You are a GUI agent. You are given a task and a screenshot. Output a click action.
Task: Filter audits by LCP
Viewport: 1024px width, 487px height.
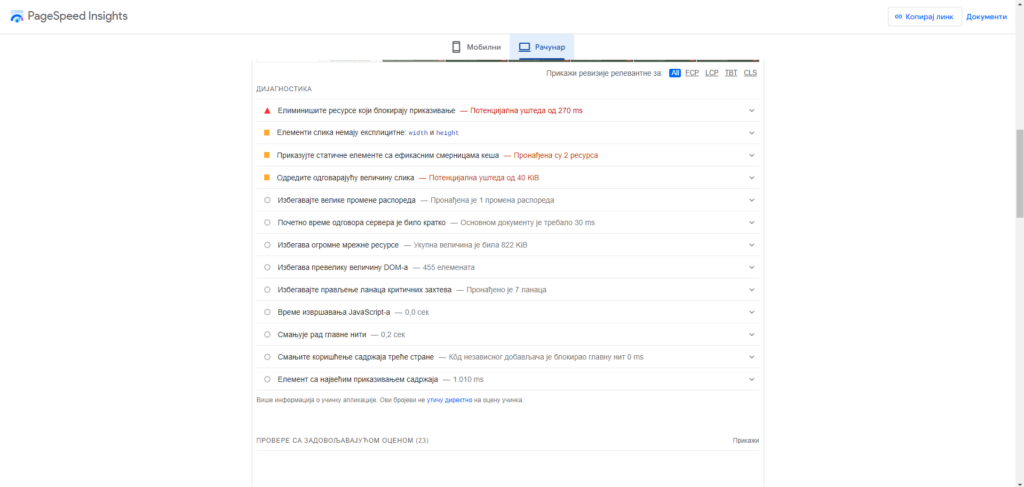711,73
